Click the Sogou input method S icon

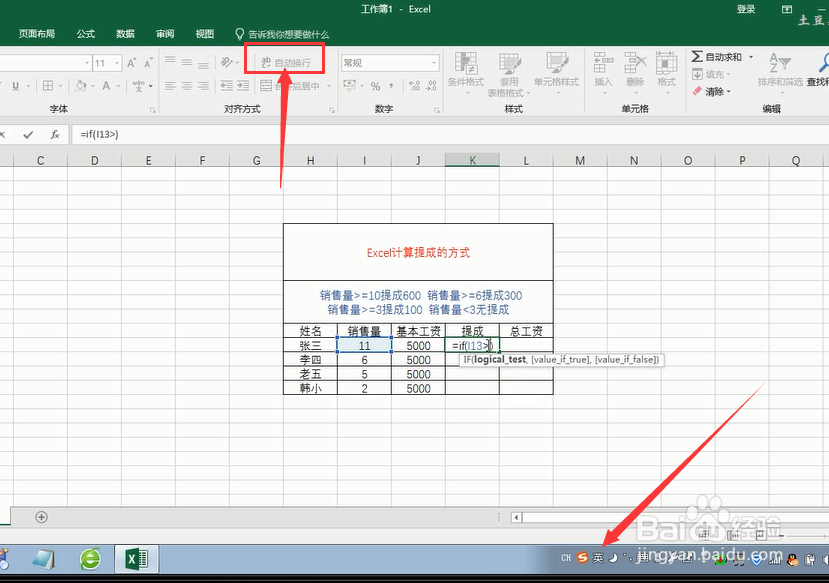pos(582,558)
